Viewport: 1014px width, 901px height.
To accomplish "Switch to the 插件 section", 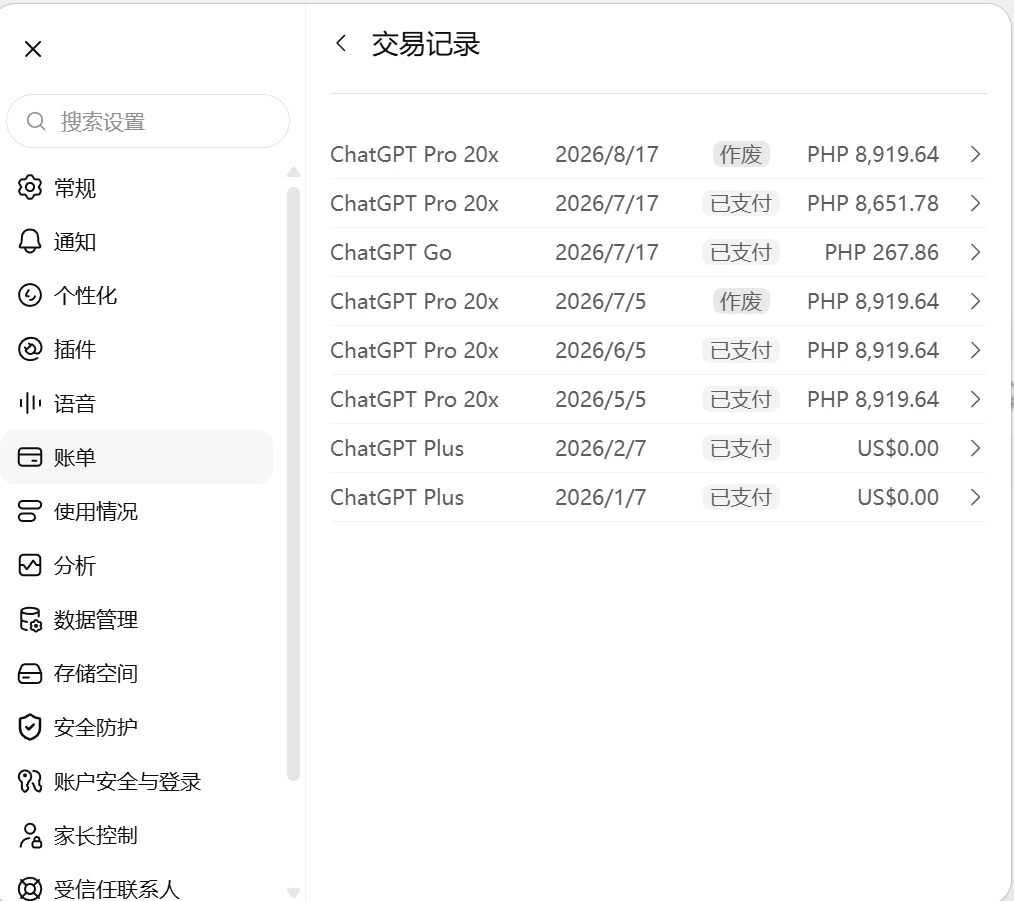I will point(136,349).
